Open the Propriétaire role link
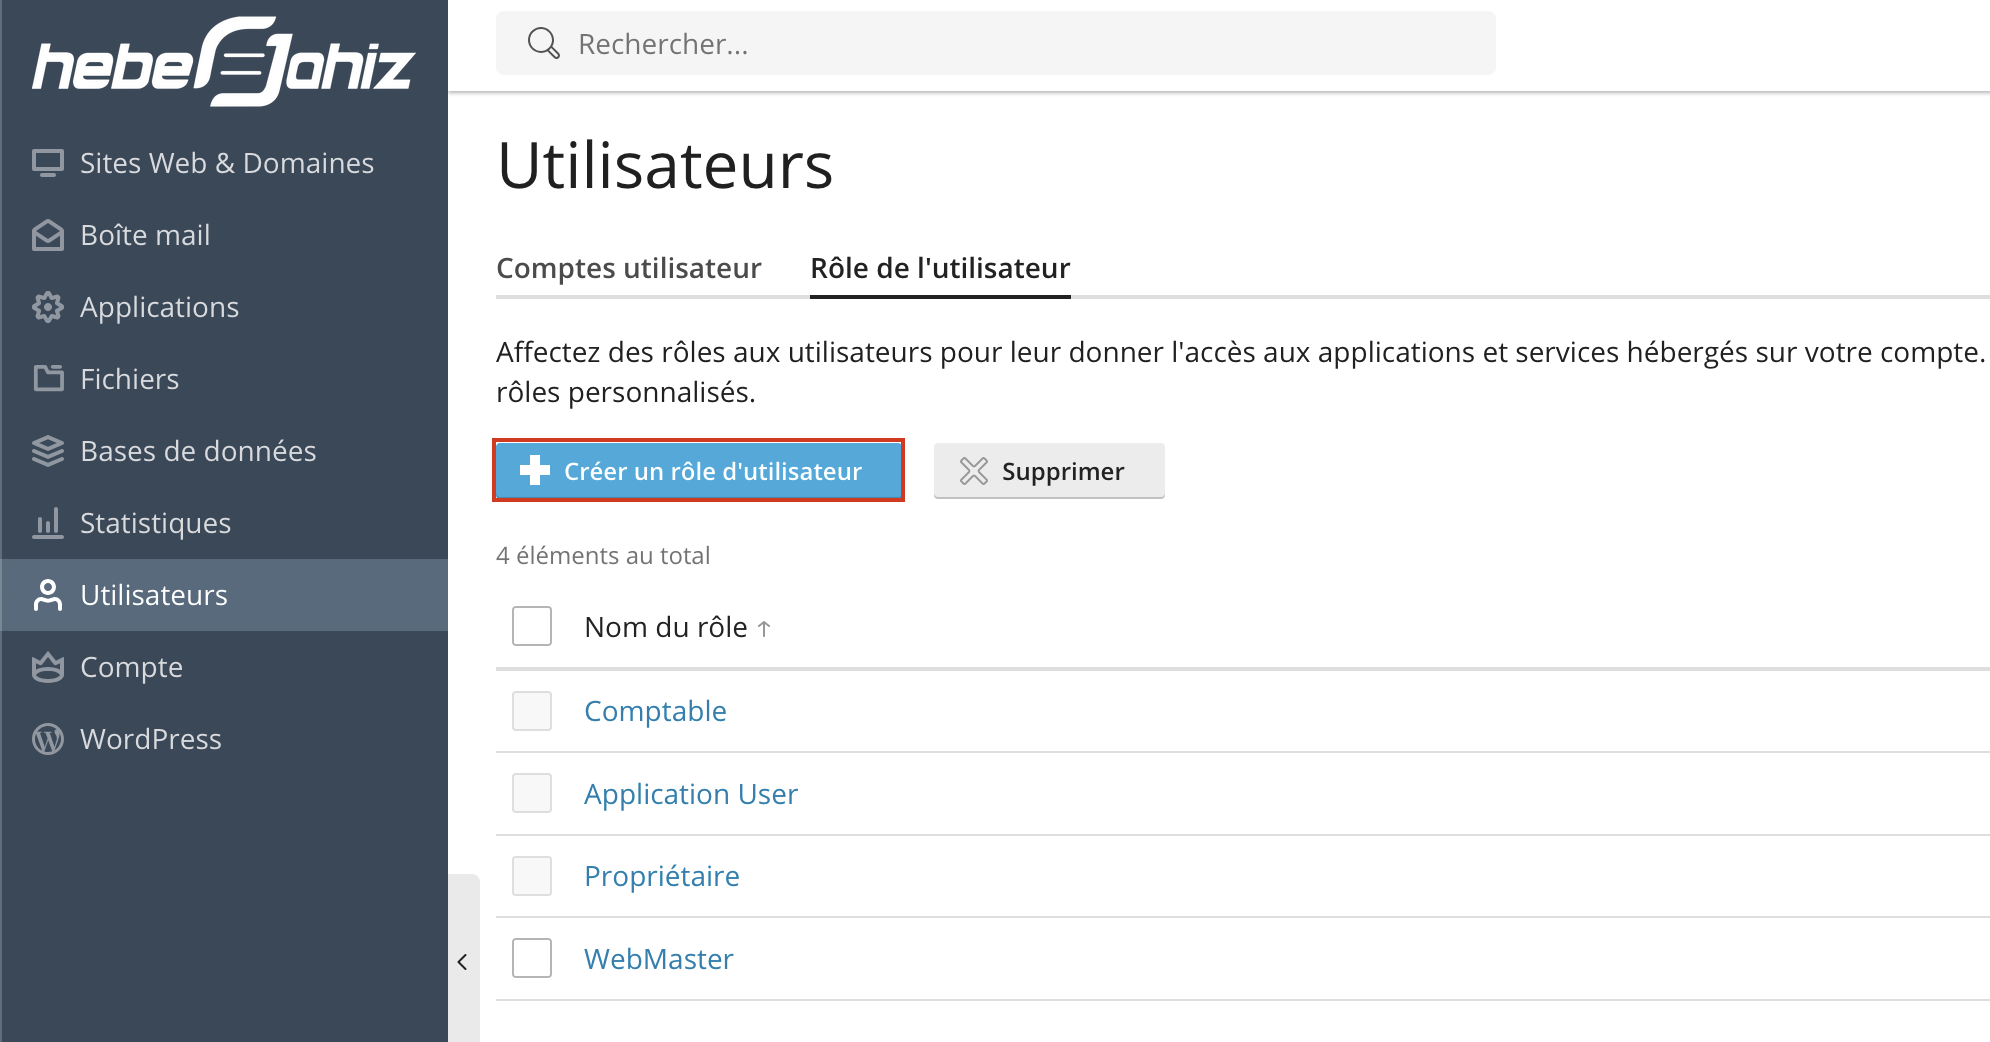 (x=662, y=876)
